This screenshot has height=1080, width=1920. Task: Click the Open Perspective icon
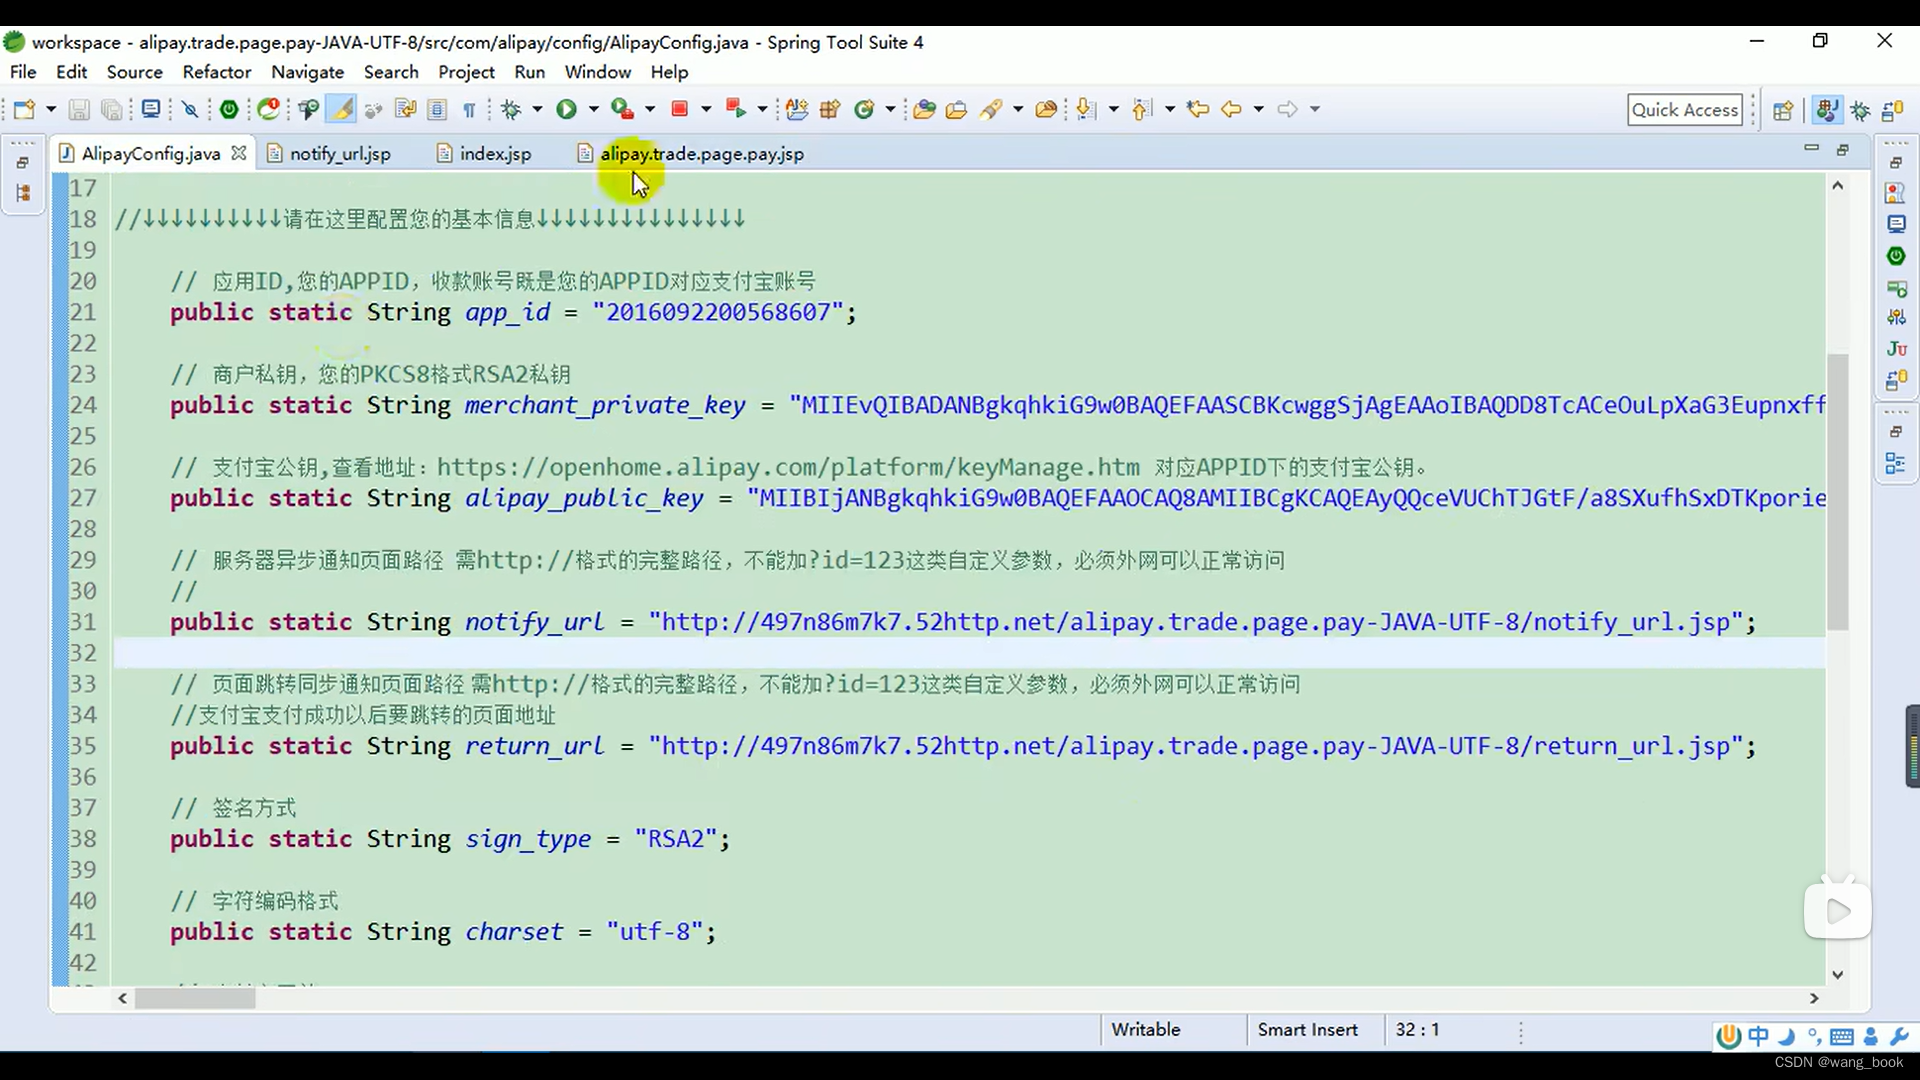pos(1783,110)
